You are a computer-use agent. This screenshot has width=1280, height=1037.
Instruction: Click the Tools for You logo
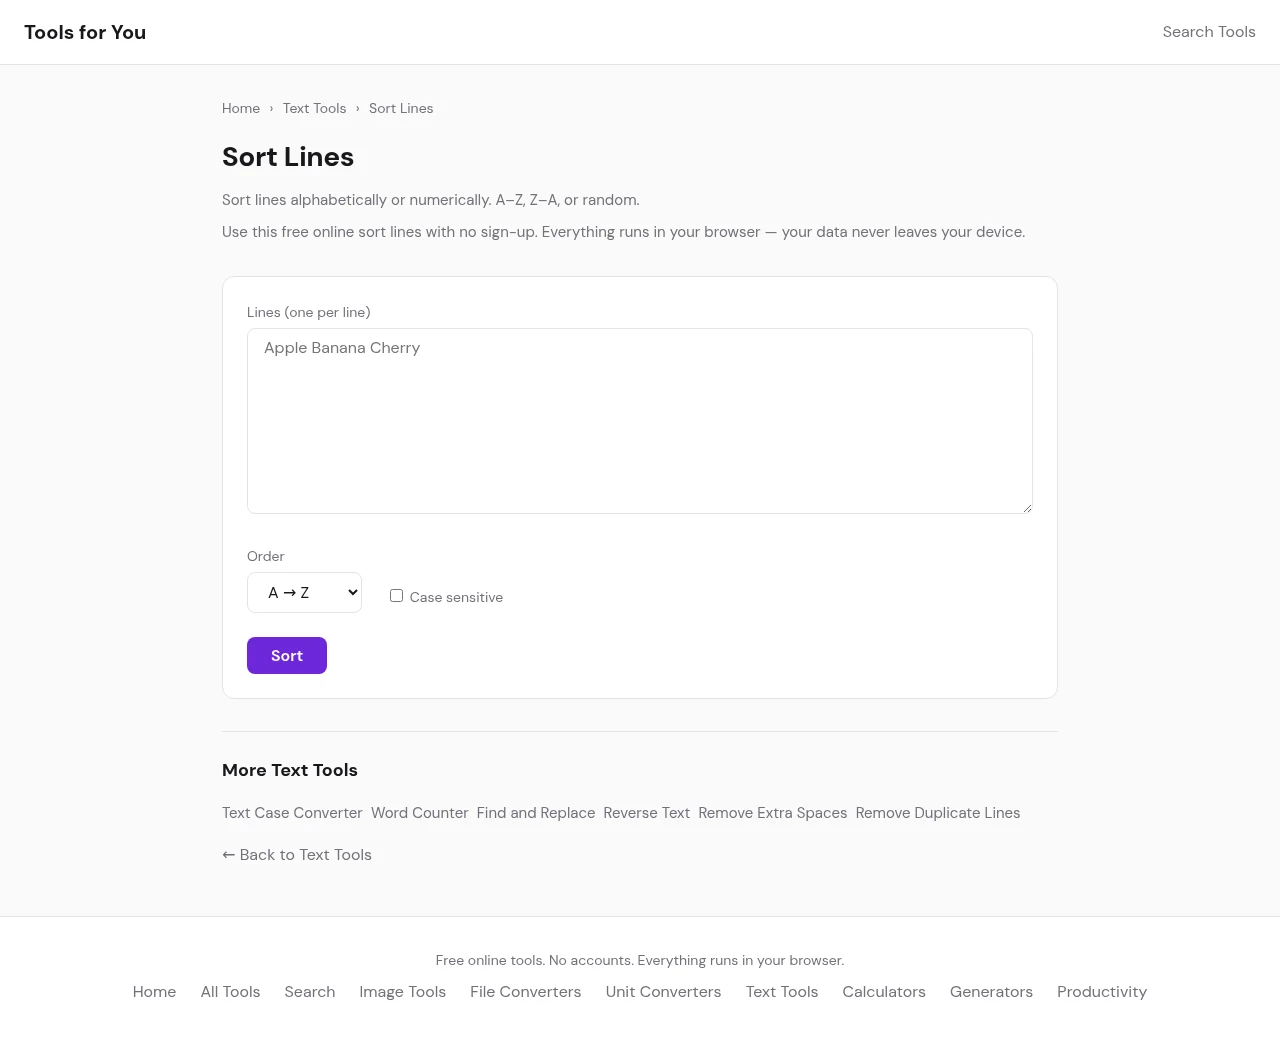(85, 32)
